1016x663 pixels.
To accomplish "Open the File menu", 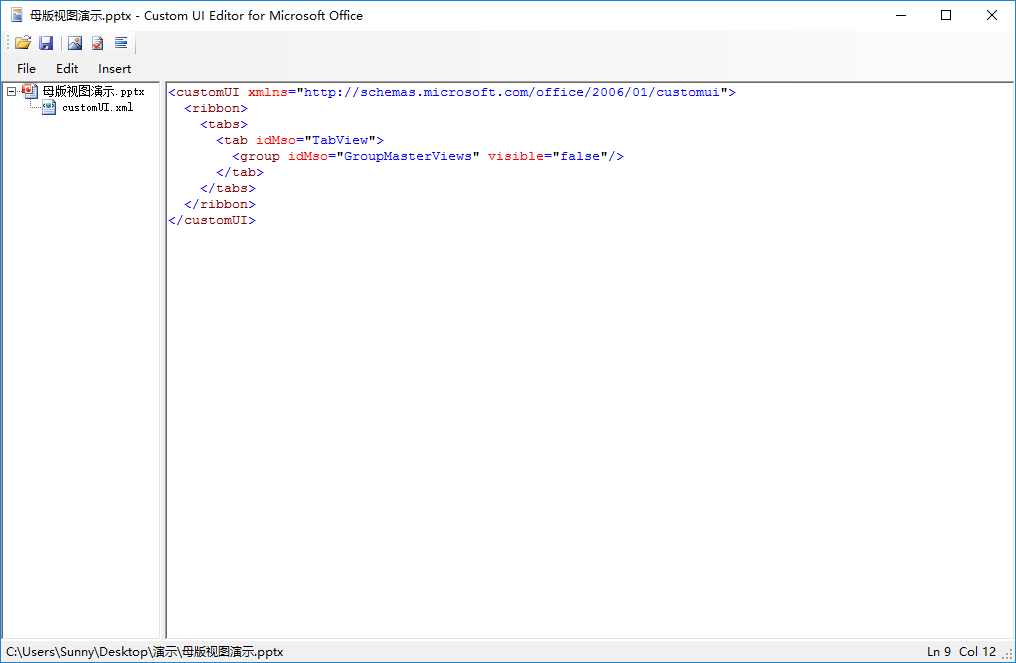I will [x=27, y=69].
